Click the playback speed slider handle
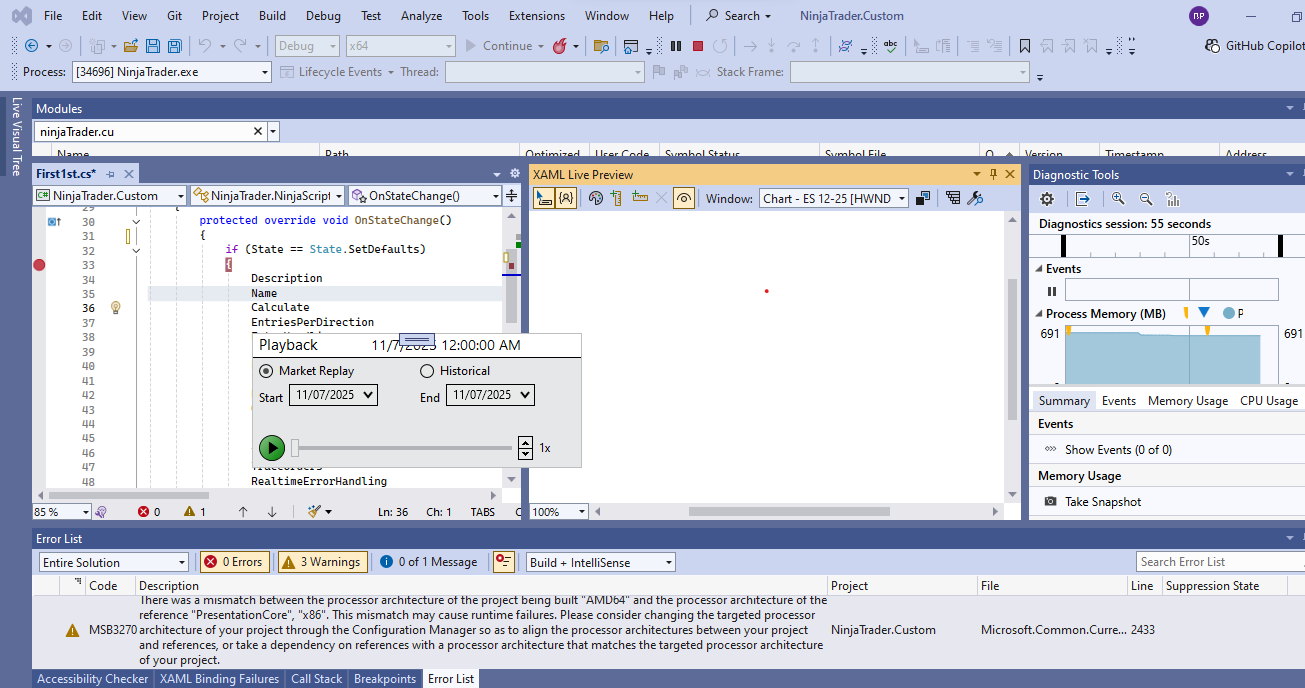Image resolution: width=1305 pixels, height=688 pixels. click(295, 448)
